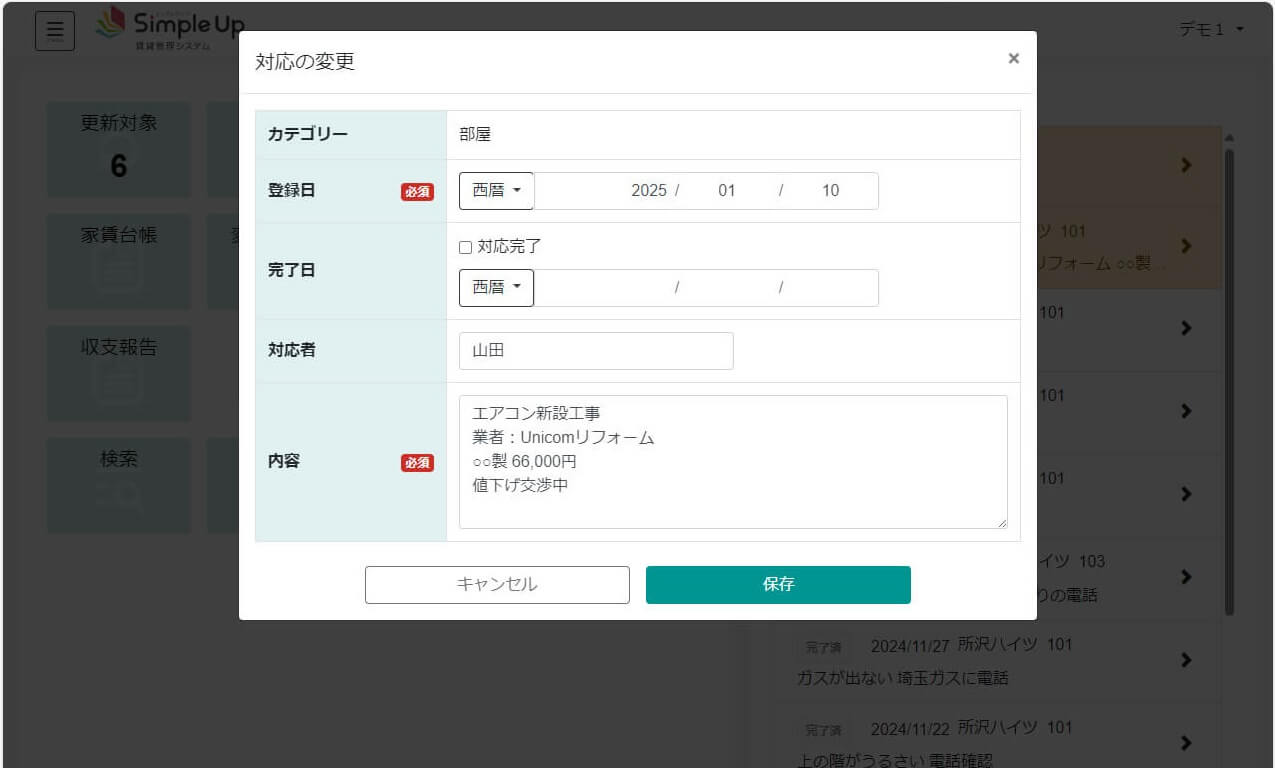Screen dimensions: 1275x768
Task: Click the scrollbar of the 対応 list
Action: [x=1229, y=380]
